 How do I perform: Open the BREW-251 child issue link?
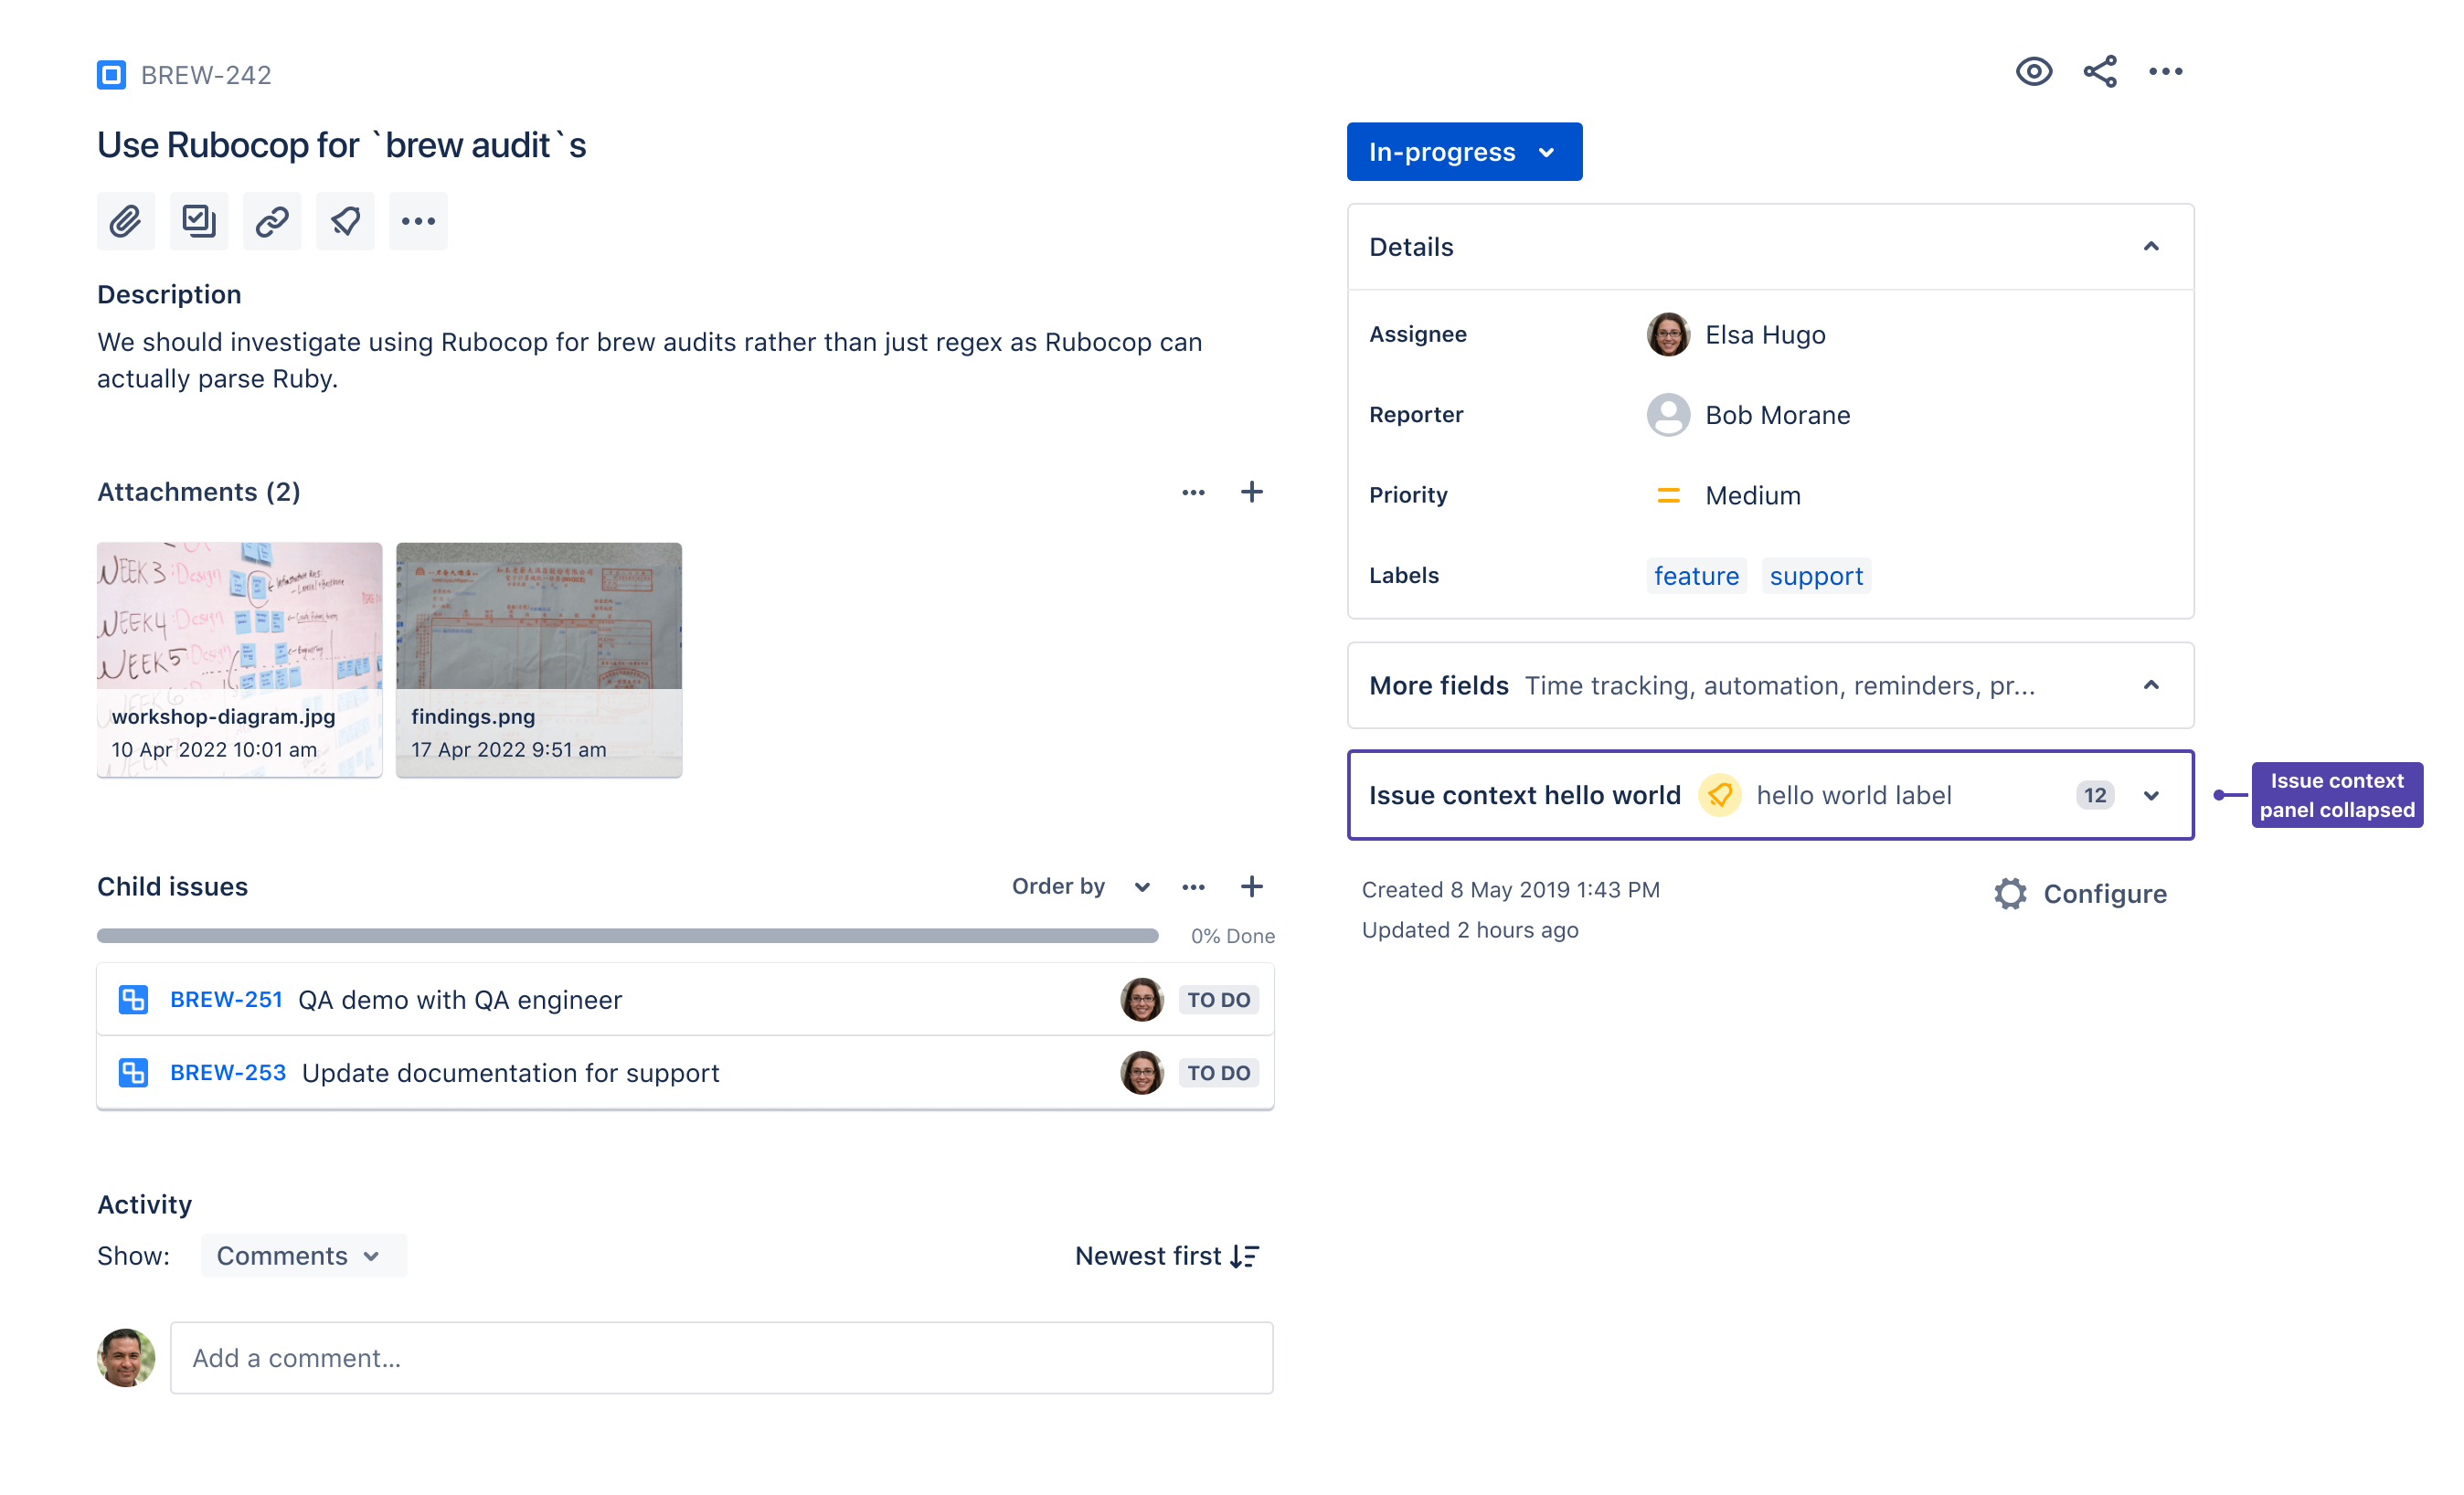226,1000
